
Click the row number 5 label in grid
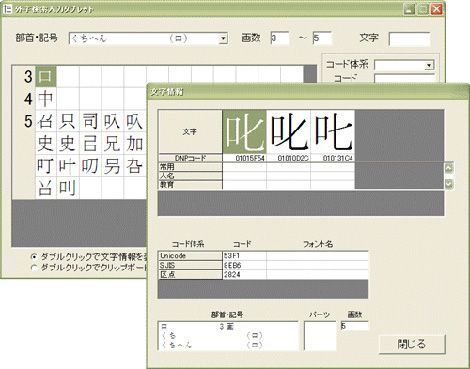pyautogui.click(x=28, y=121)
